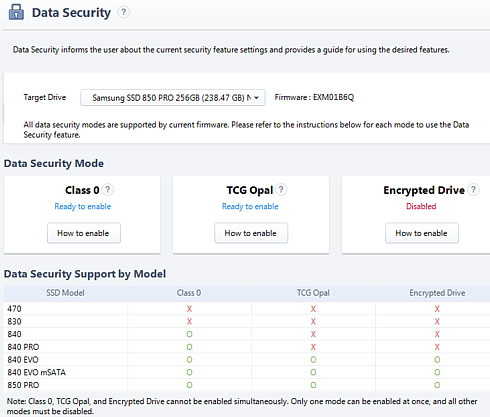Click the SSD Model column header
The image size is (490, 417).
(x=65, y=293)
